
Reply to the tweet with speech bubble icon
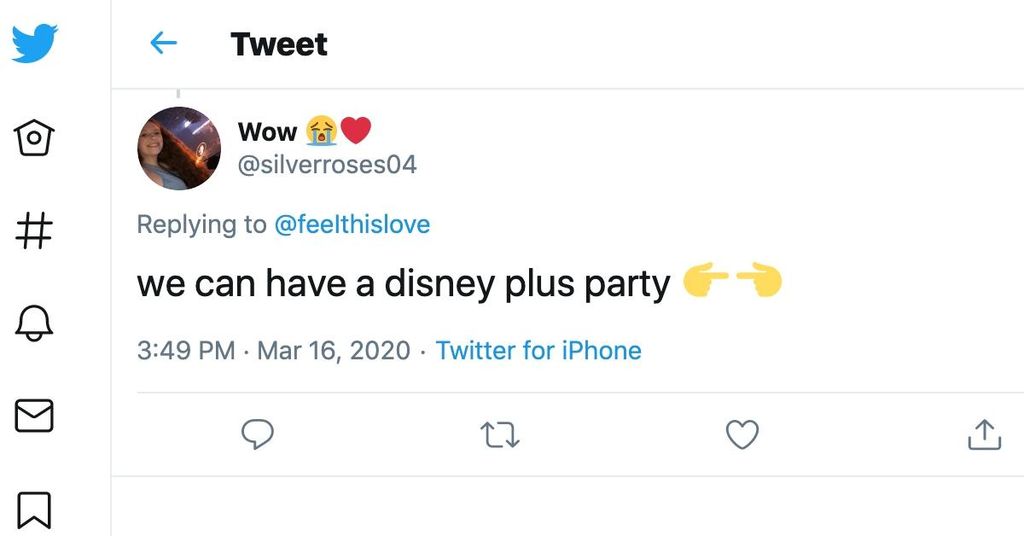tap(257, 434)
